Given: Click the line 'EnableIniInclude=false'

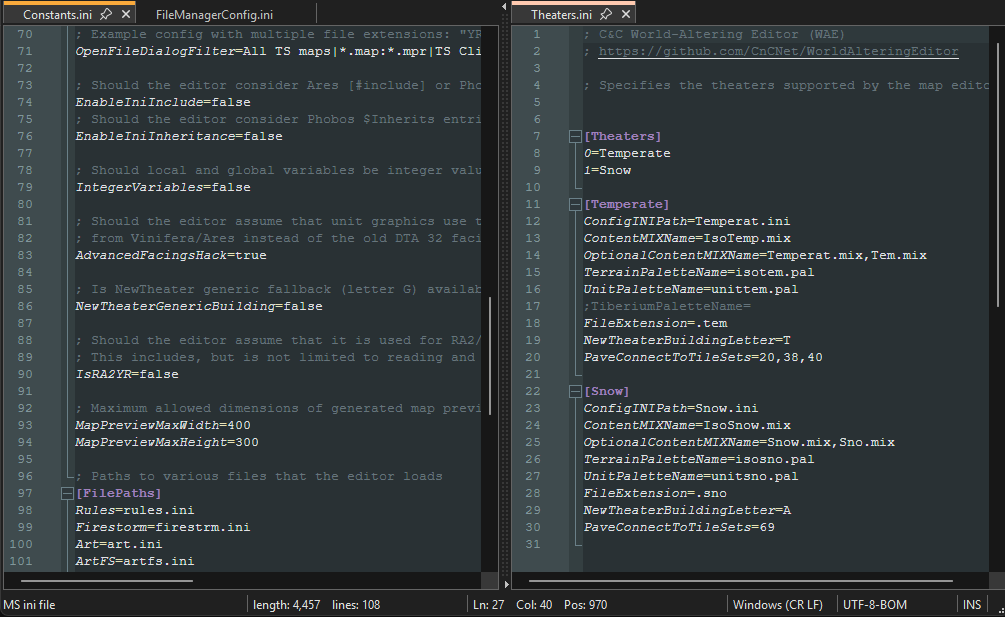Looking at the screenshot, I should tap(163, 102).
